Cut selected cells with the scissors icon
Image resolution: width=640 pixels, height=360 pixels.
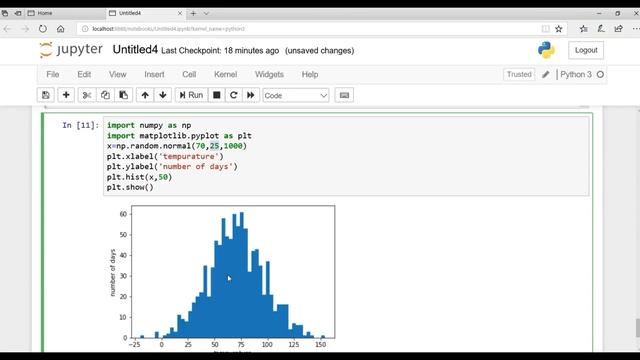tap(87, 95)
